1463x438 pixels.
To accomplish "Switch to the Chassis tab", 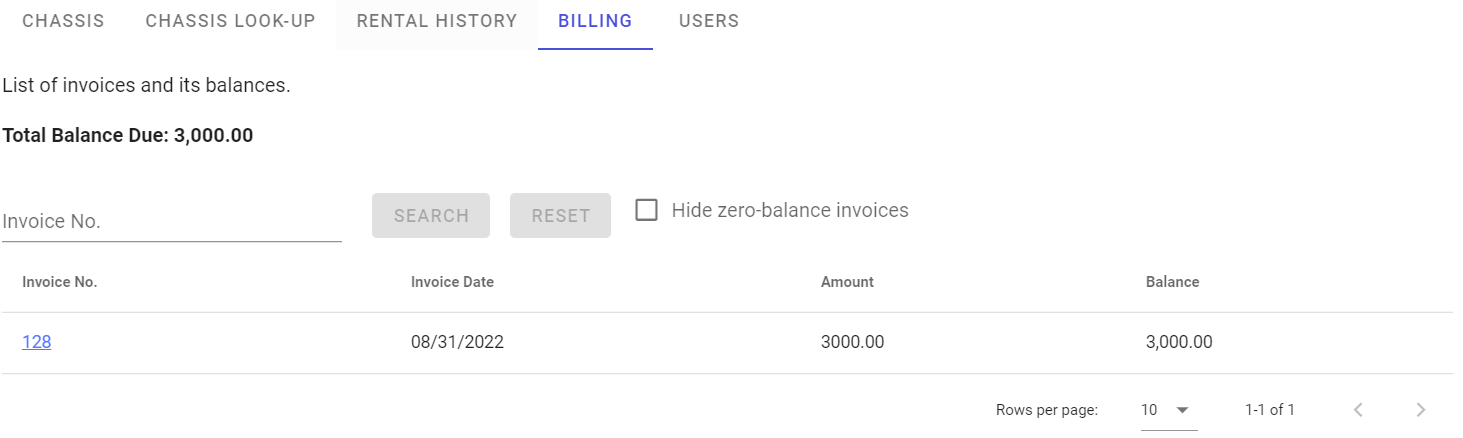I will (x=63, y=21).
